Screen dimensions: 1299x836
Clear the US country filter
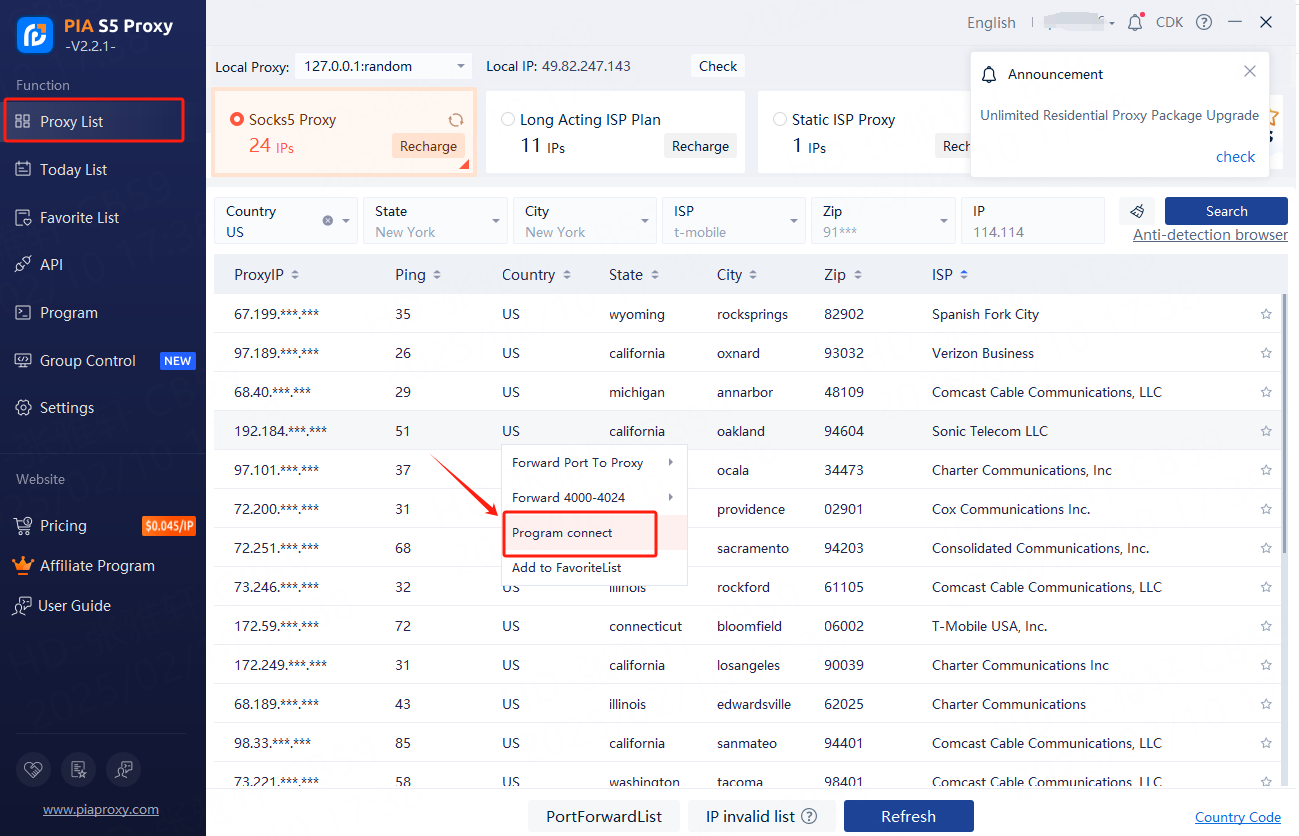click(x=327, y=221)
